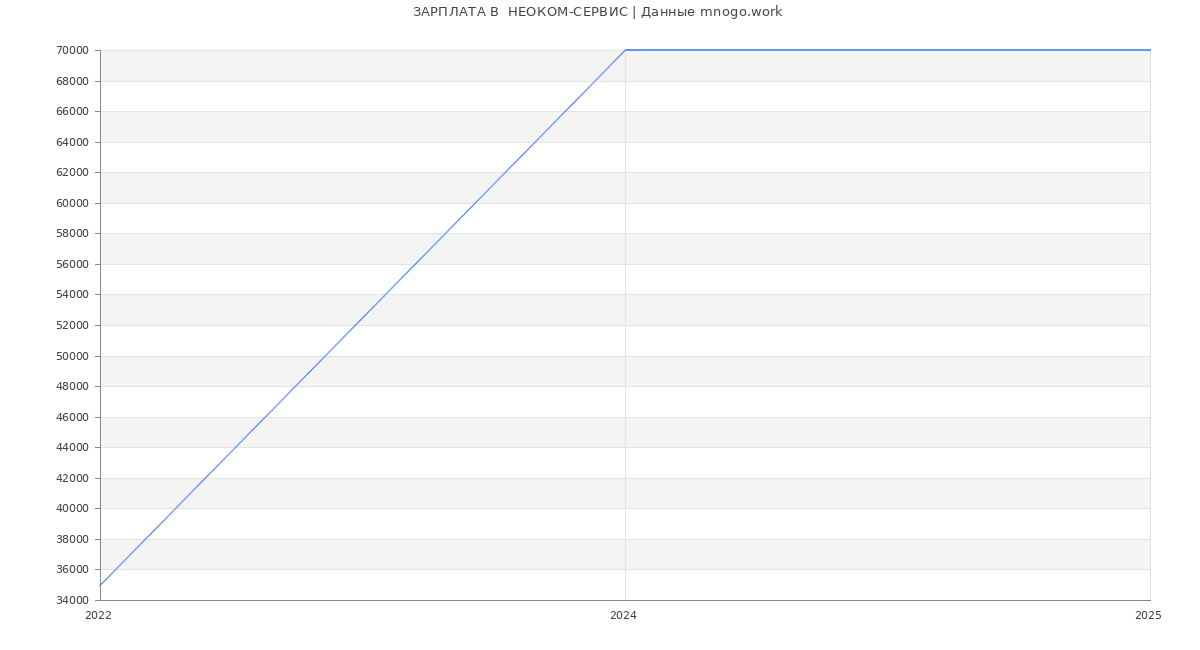Click the 46000 y-axis label
This screenshot has height=650, width=1200.
73,417
